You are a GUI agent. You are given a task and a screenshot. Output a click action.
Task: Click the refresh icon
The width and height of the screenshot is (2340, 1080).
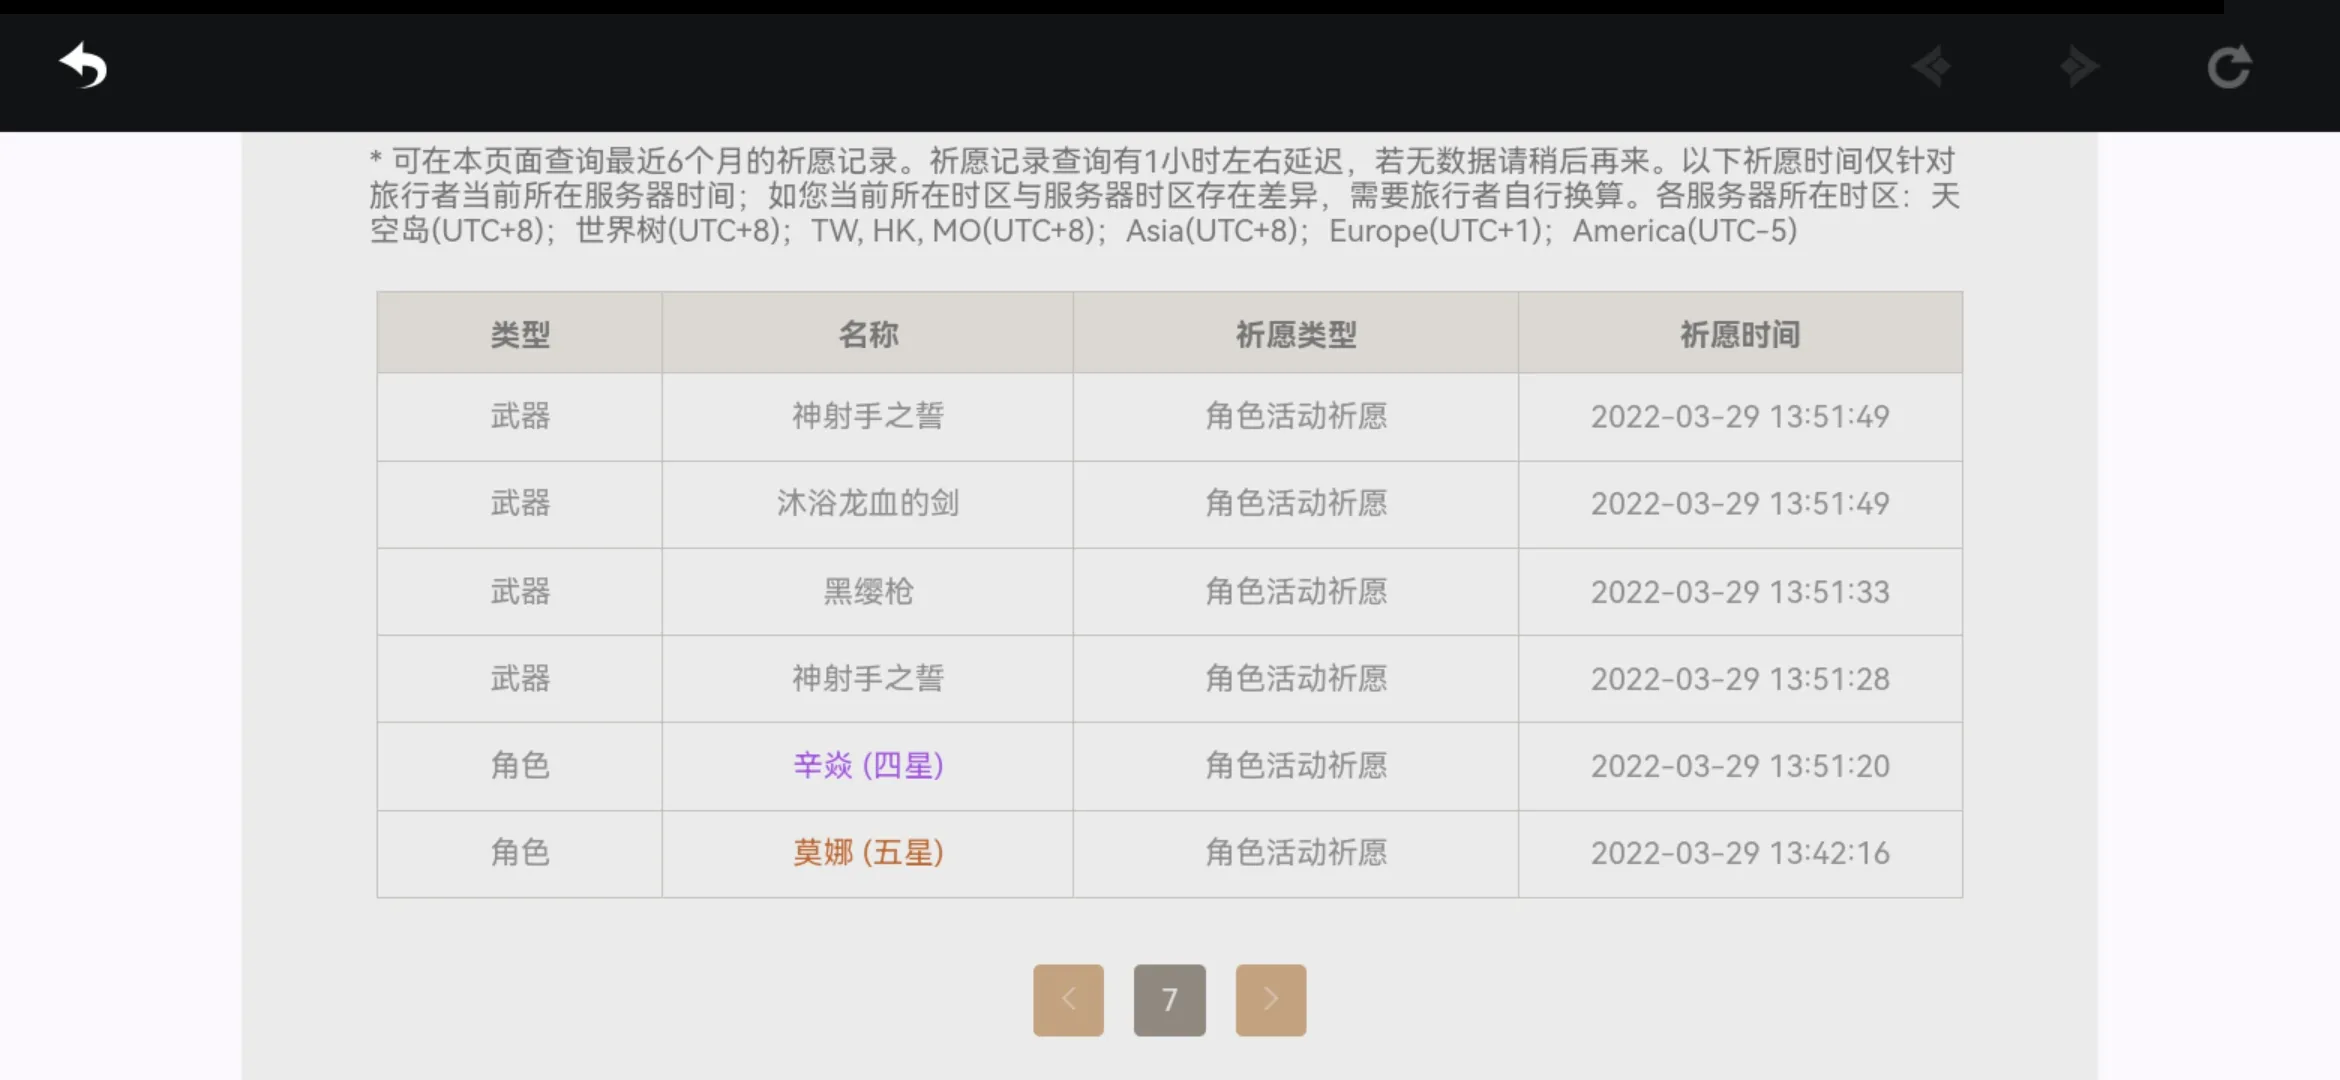[x=2228, y=67]
